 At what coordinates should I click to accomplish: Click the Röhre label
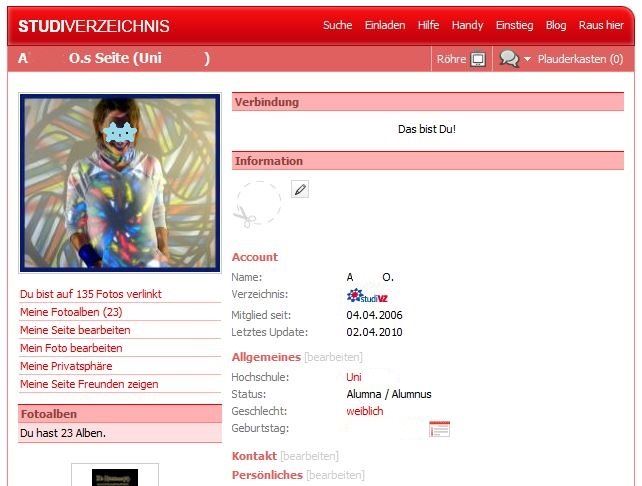coord(451,59)
